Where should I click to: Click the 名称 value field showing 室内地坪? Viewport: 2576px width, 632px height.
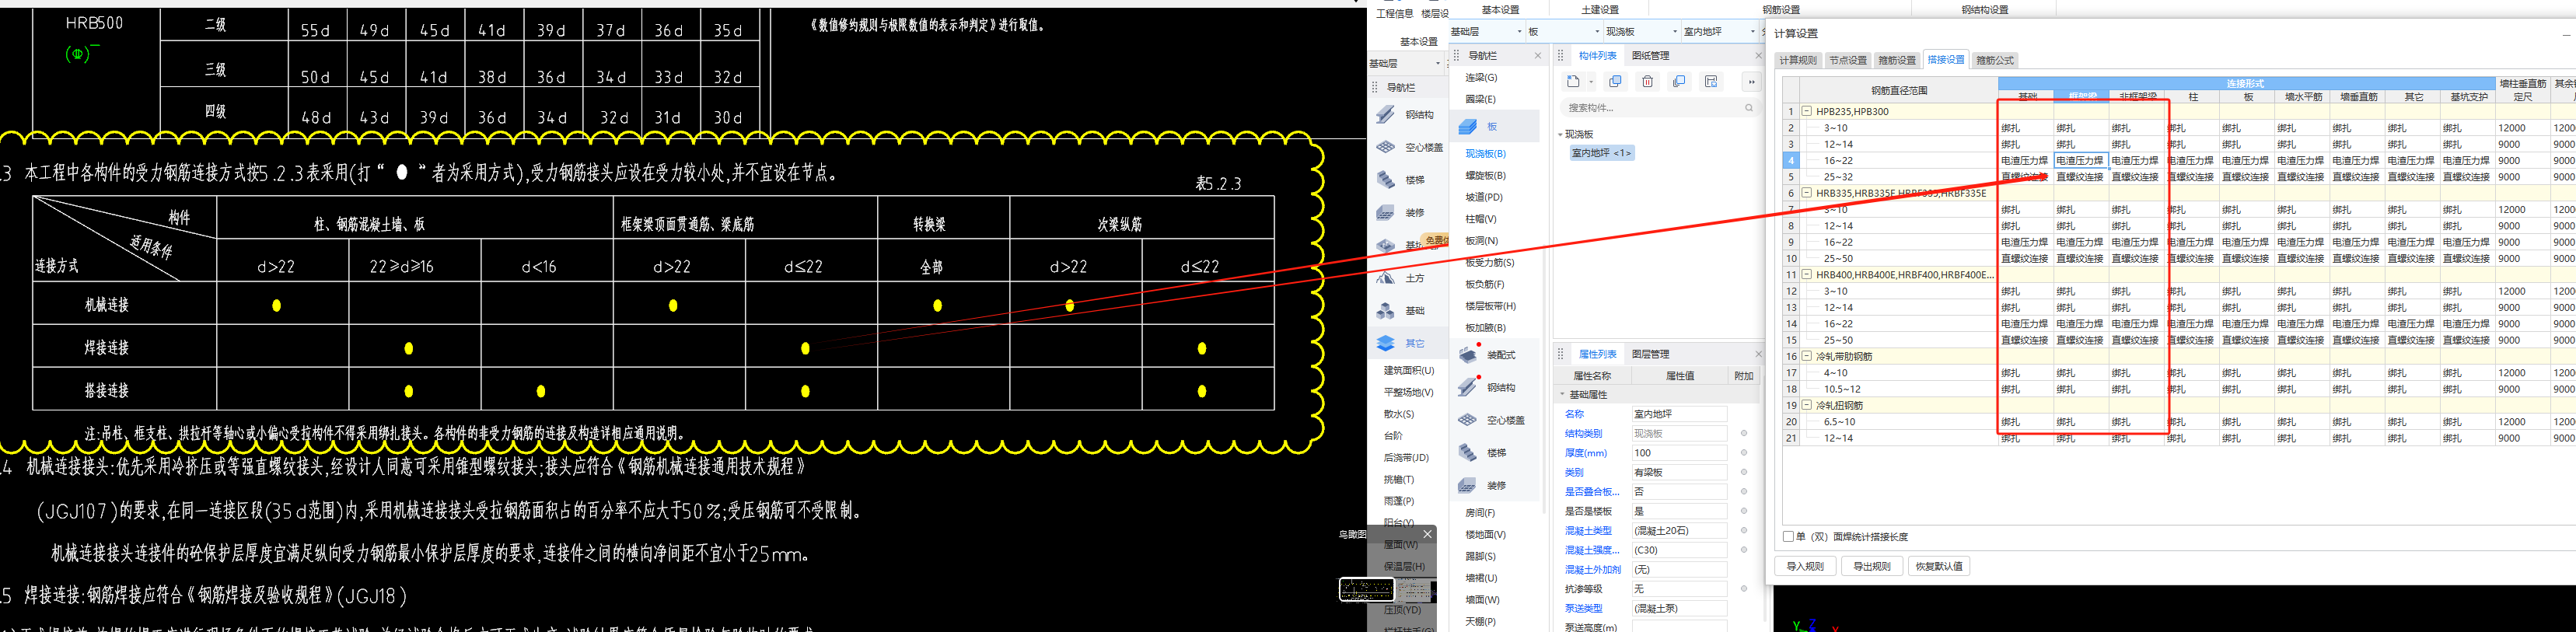pyautogui.click(x=1679, y=414)
